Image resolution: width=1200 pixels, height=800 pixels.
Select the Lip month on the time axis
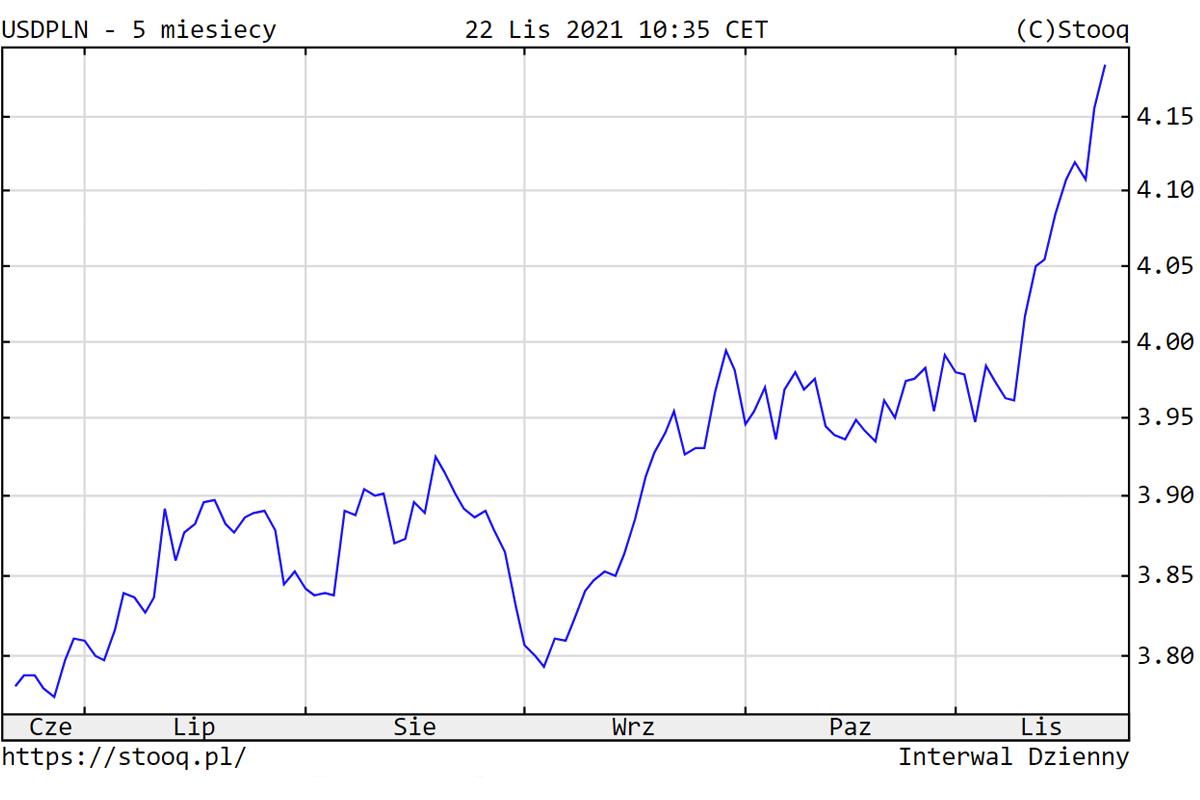pyautogui.click(x=194, y=727)
